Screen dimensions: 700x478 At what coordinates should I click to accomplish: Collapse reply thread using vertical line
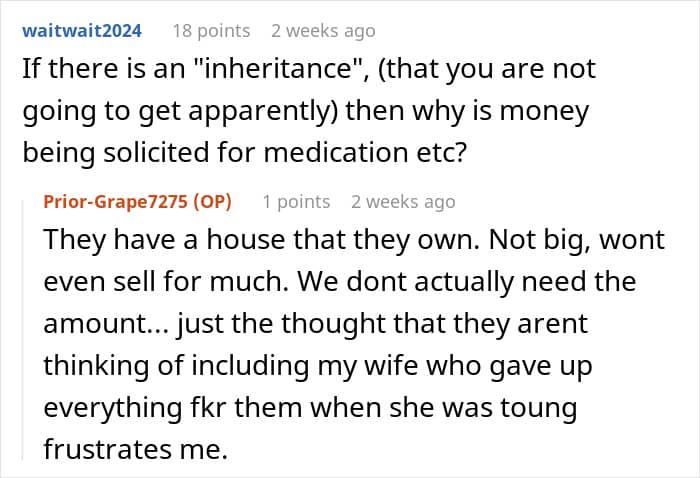tap(23, 330)
